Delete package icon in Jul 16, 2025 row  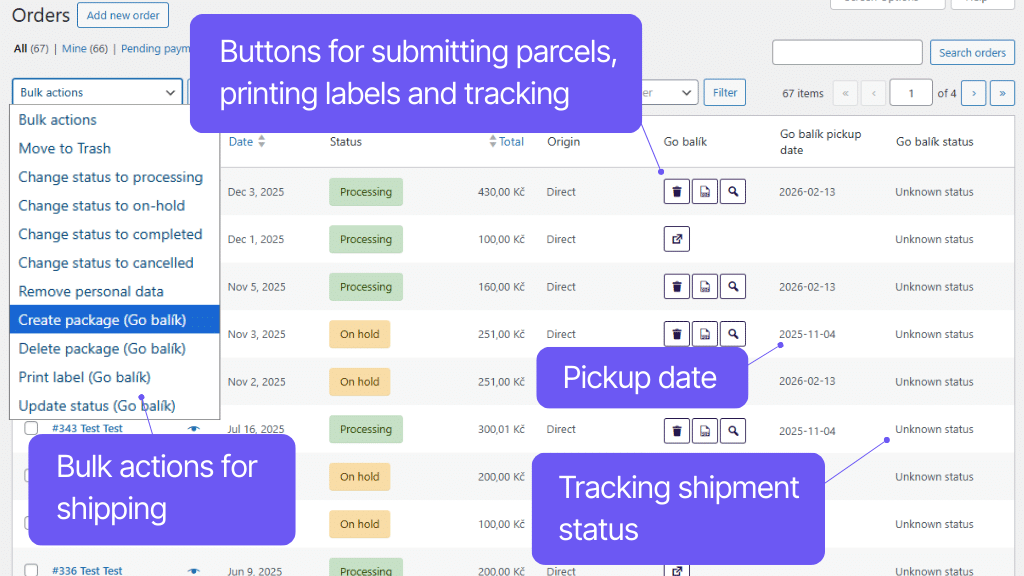pyautogui.click(x=677, y=431)
